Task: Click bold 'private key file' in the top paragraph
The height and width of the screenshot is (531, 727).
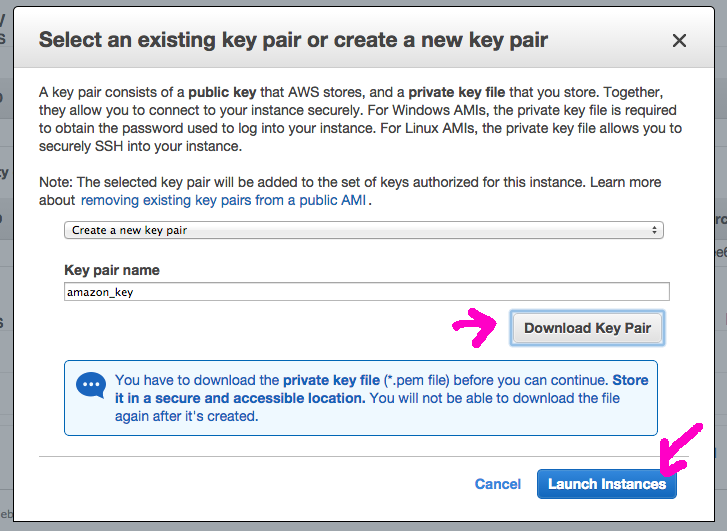Action: coord(456,92)
